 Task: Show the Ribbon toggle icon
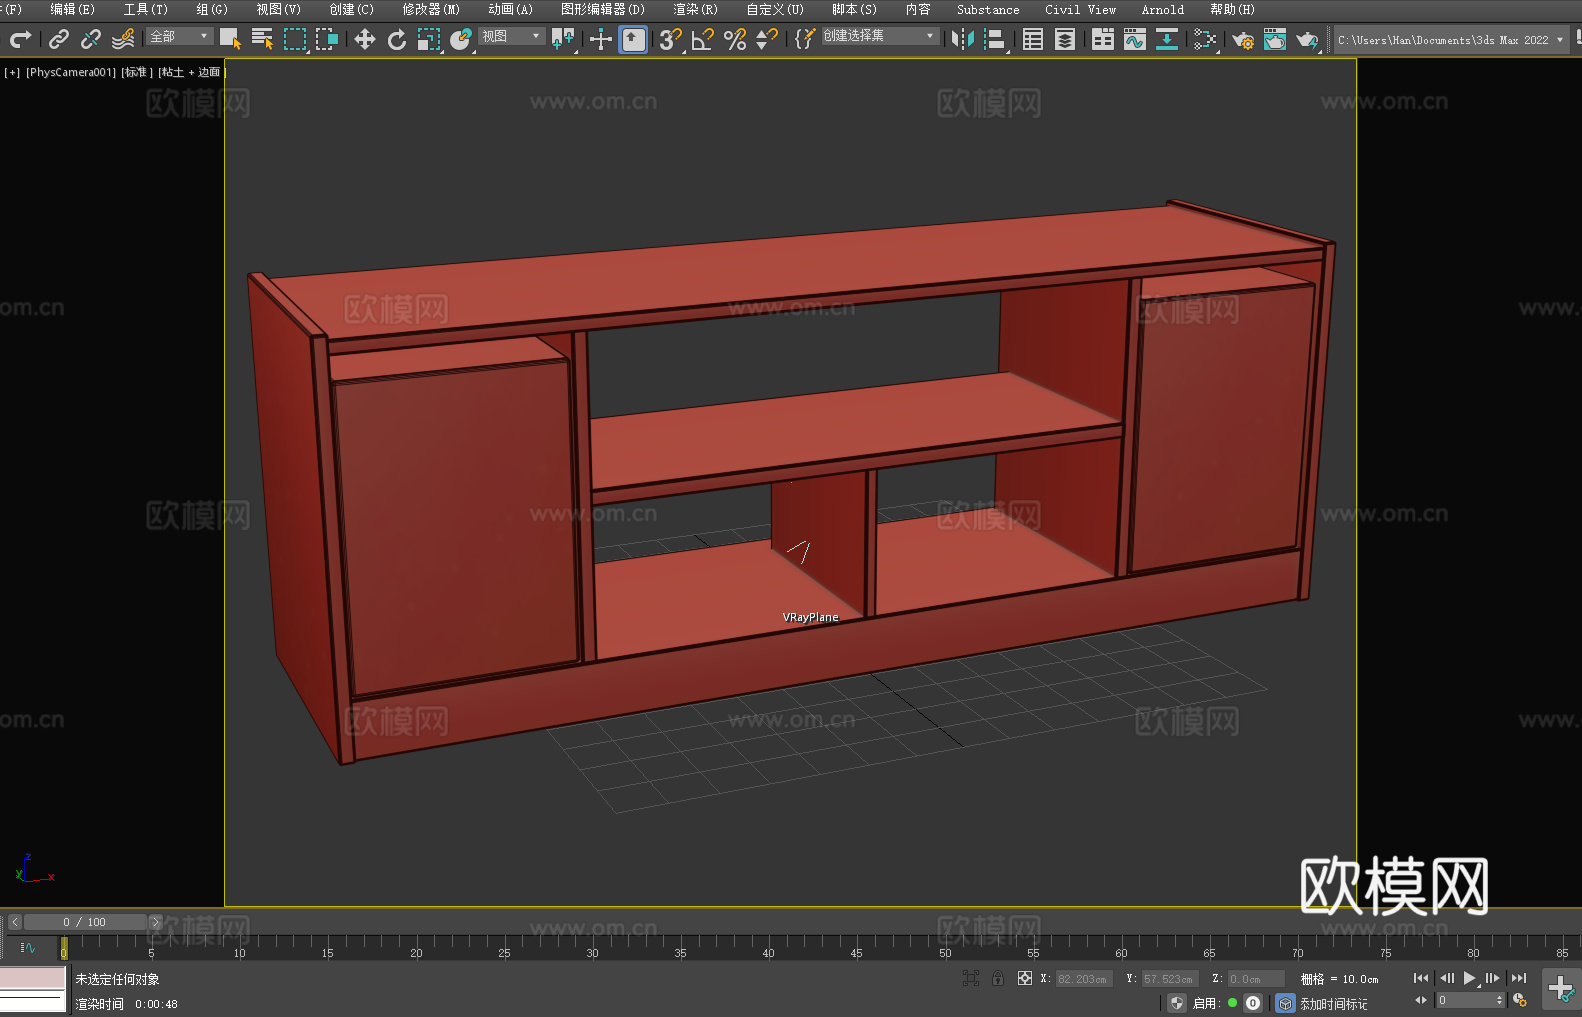1103,39
